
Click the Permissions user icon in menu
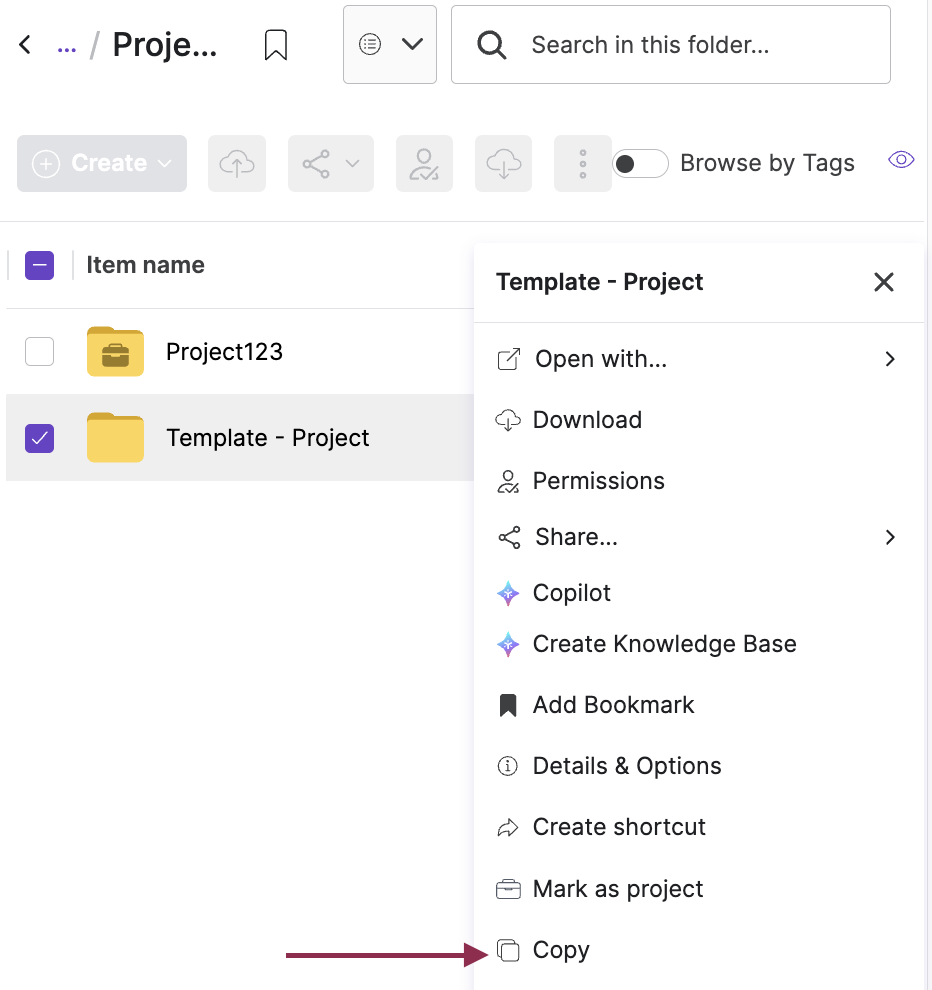(x=508, y=482)
